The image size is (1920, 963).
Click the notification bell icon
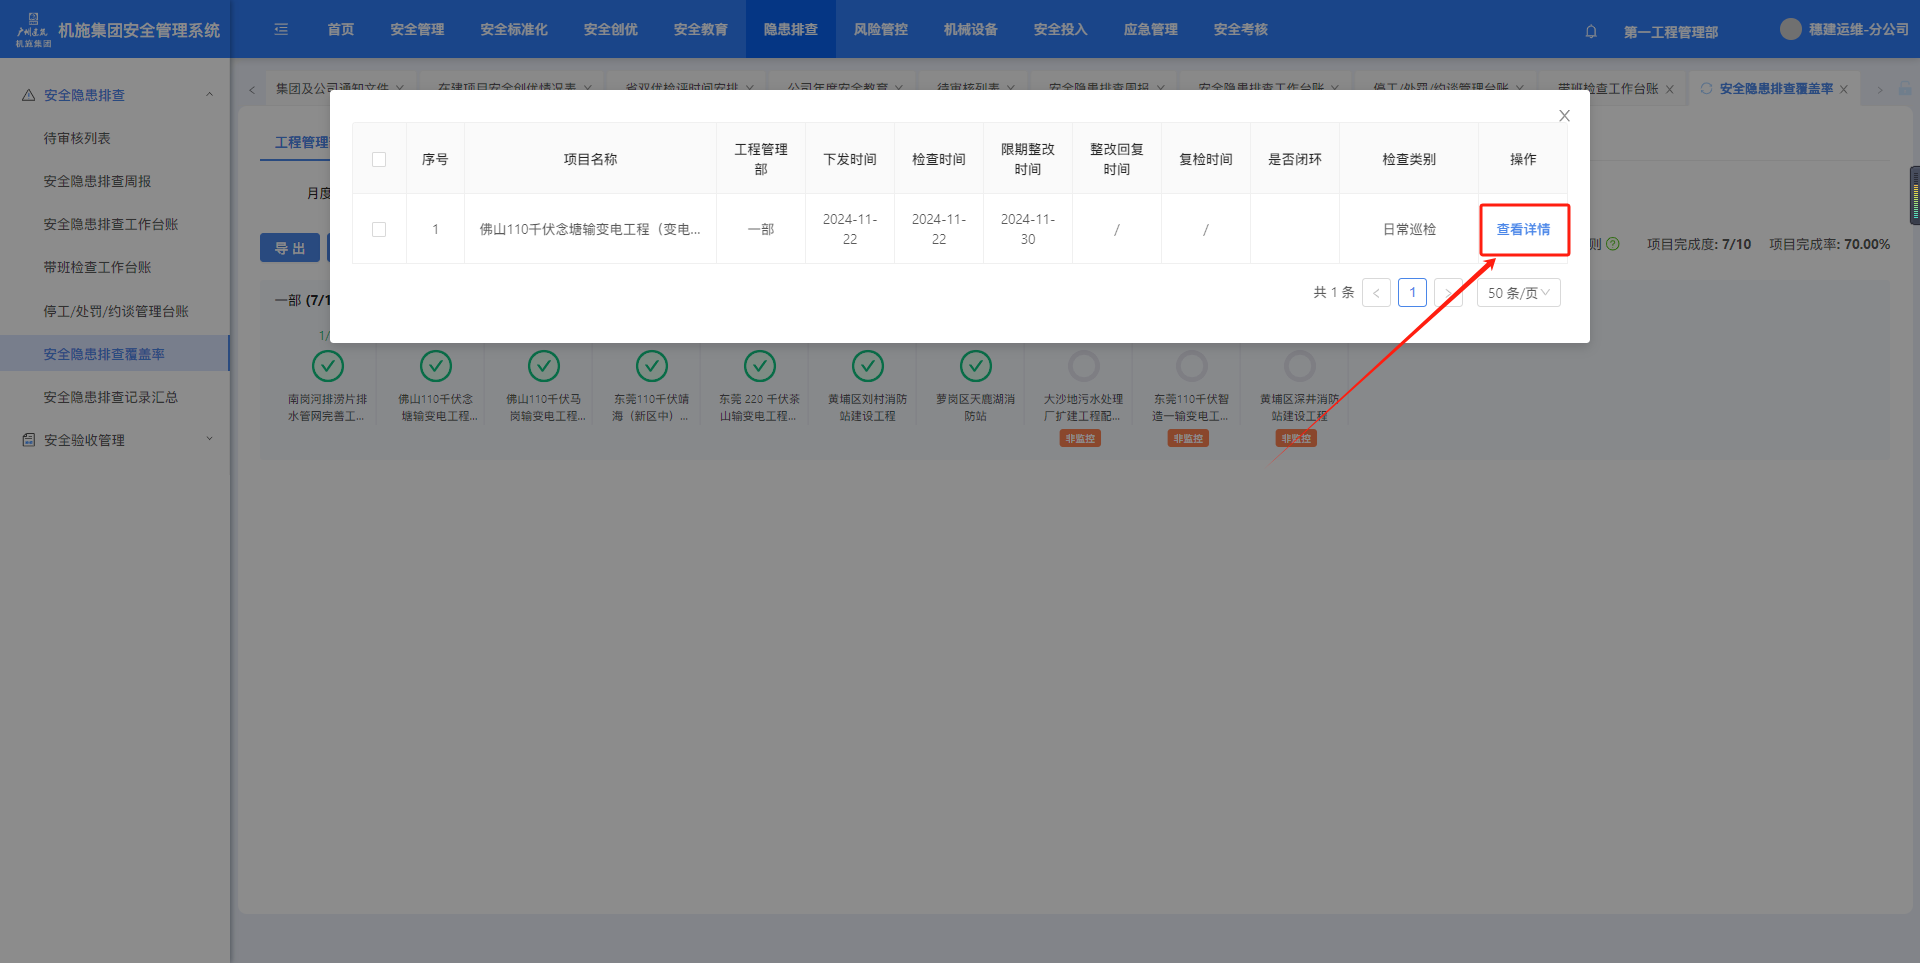[1591, 31]
